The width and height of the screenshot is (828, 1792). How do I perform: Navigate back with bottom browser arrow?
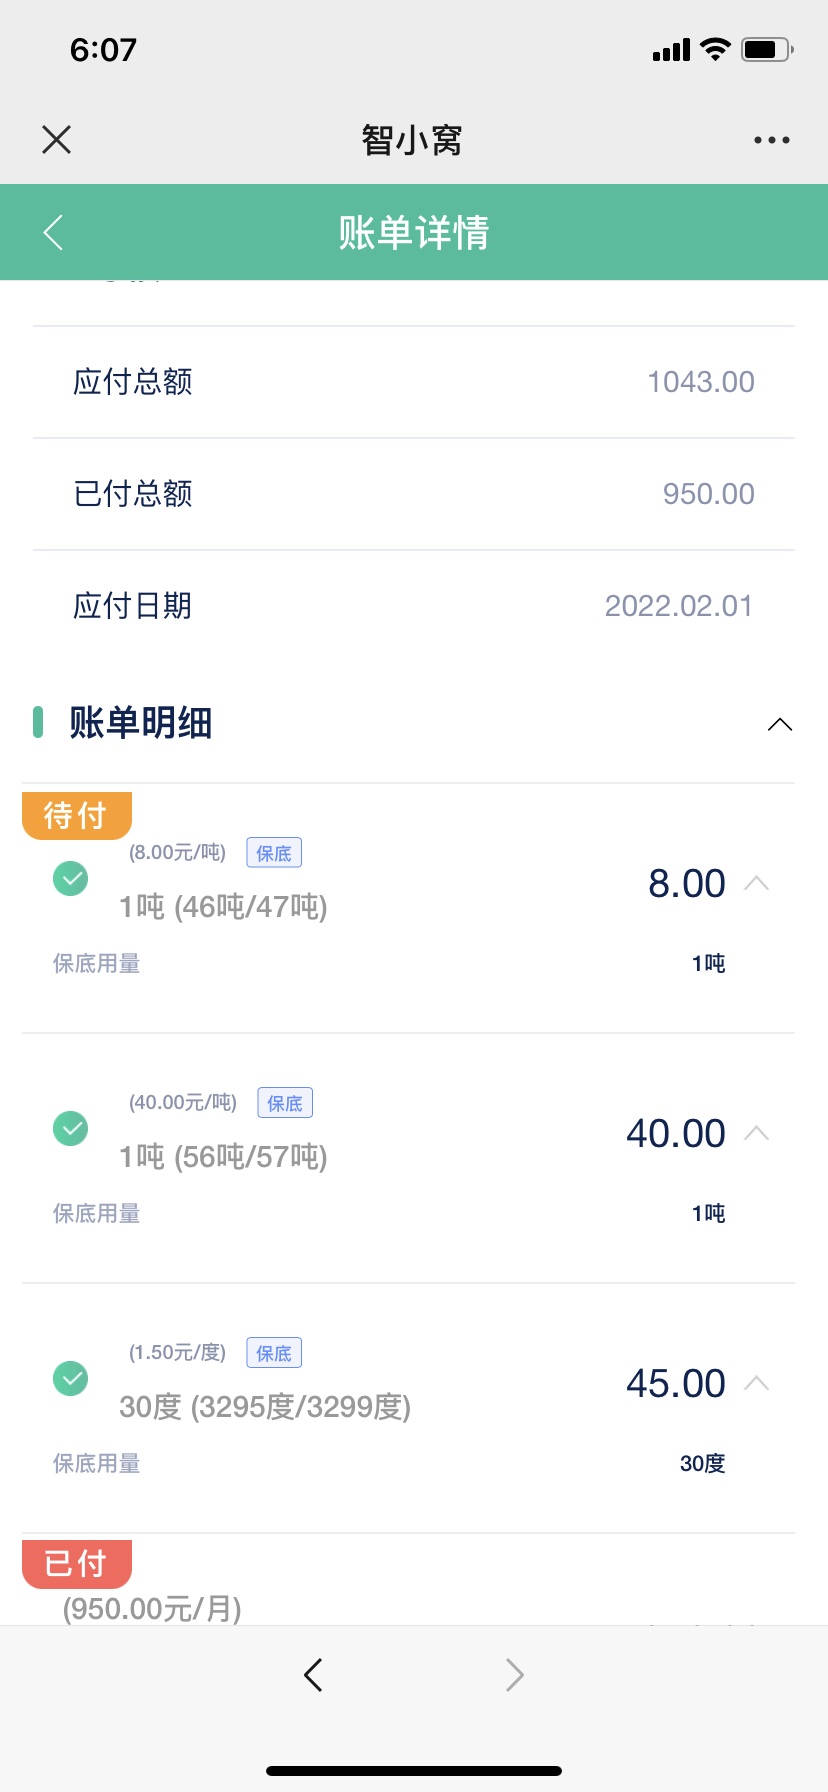(313, 1674)
